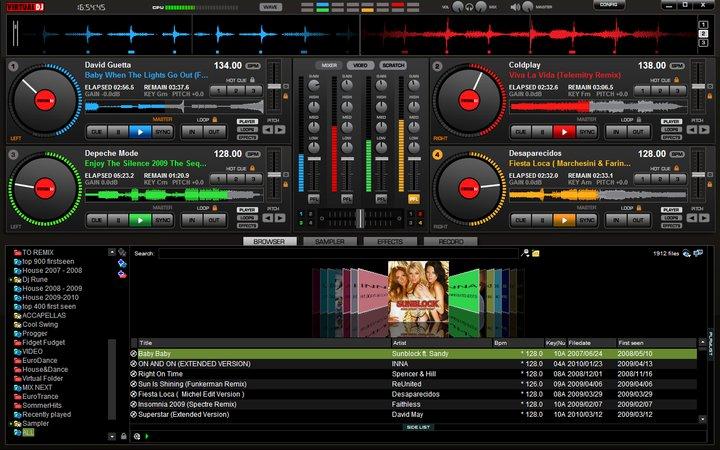Pause deck 4 playing Fiesta Loca
This screenshot has height=450, width=720.
542,219
